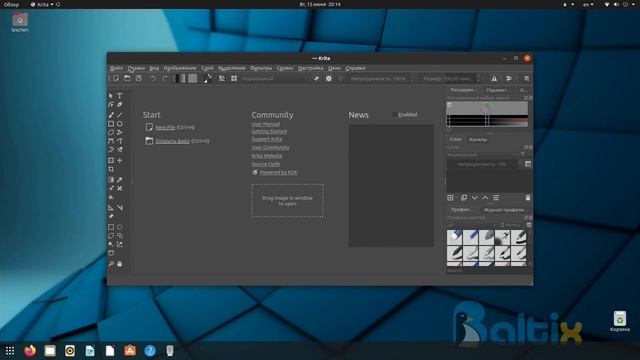
Task: Toggle vertical mirror mode
Action: coord(509,78)
